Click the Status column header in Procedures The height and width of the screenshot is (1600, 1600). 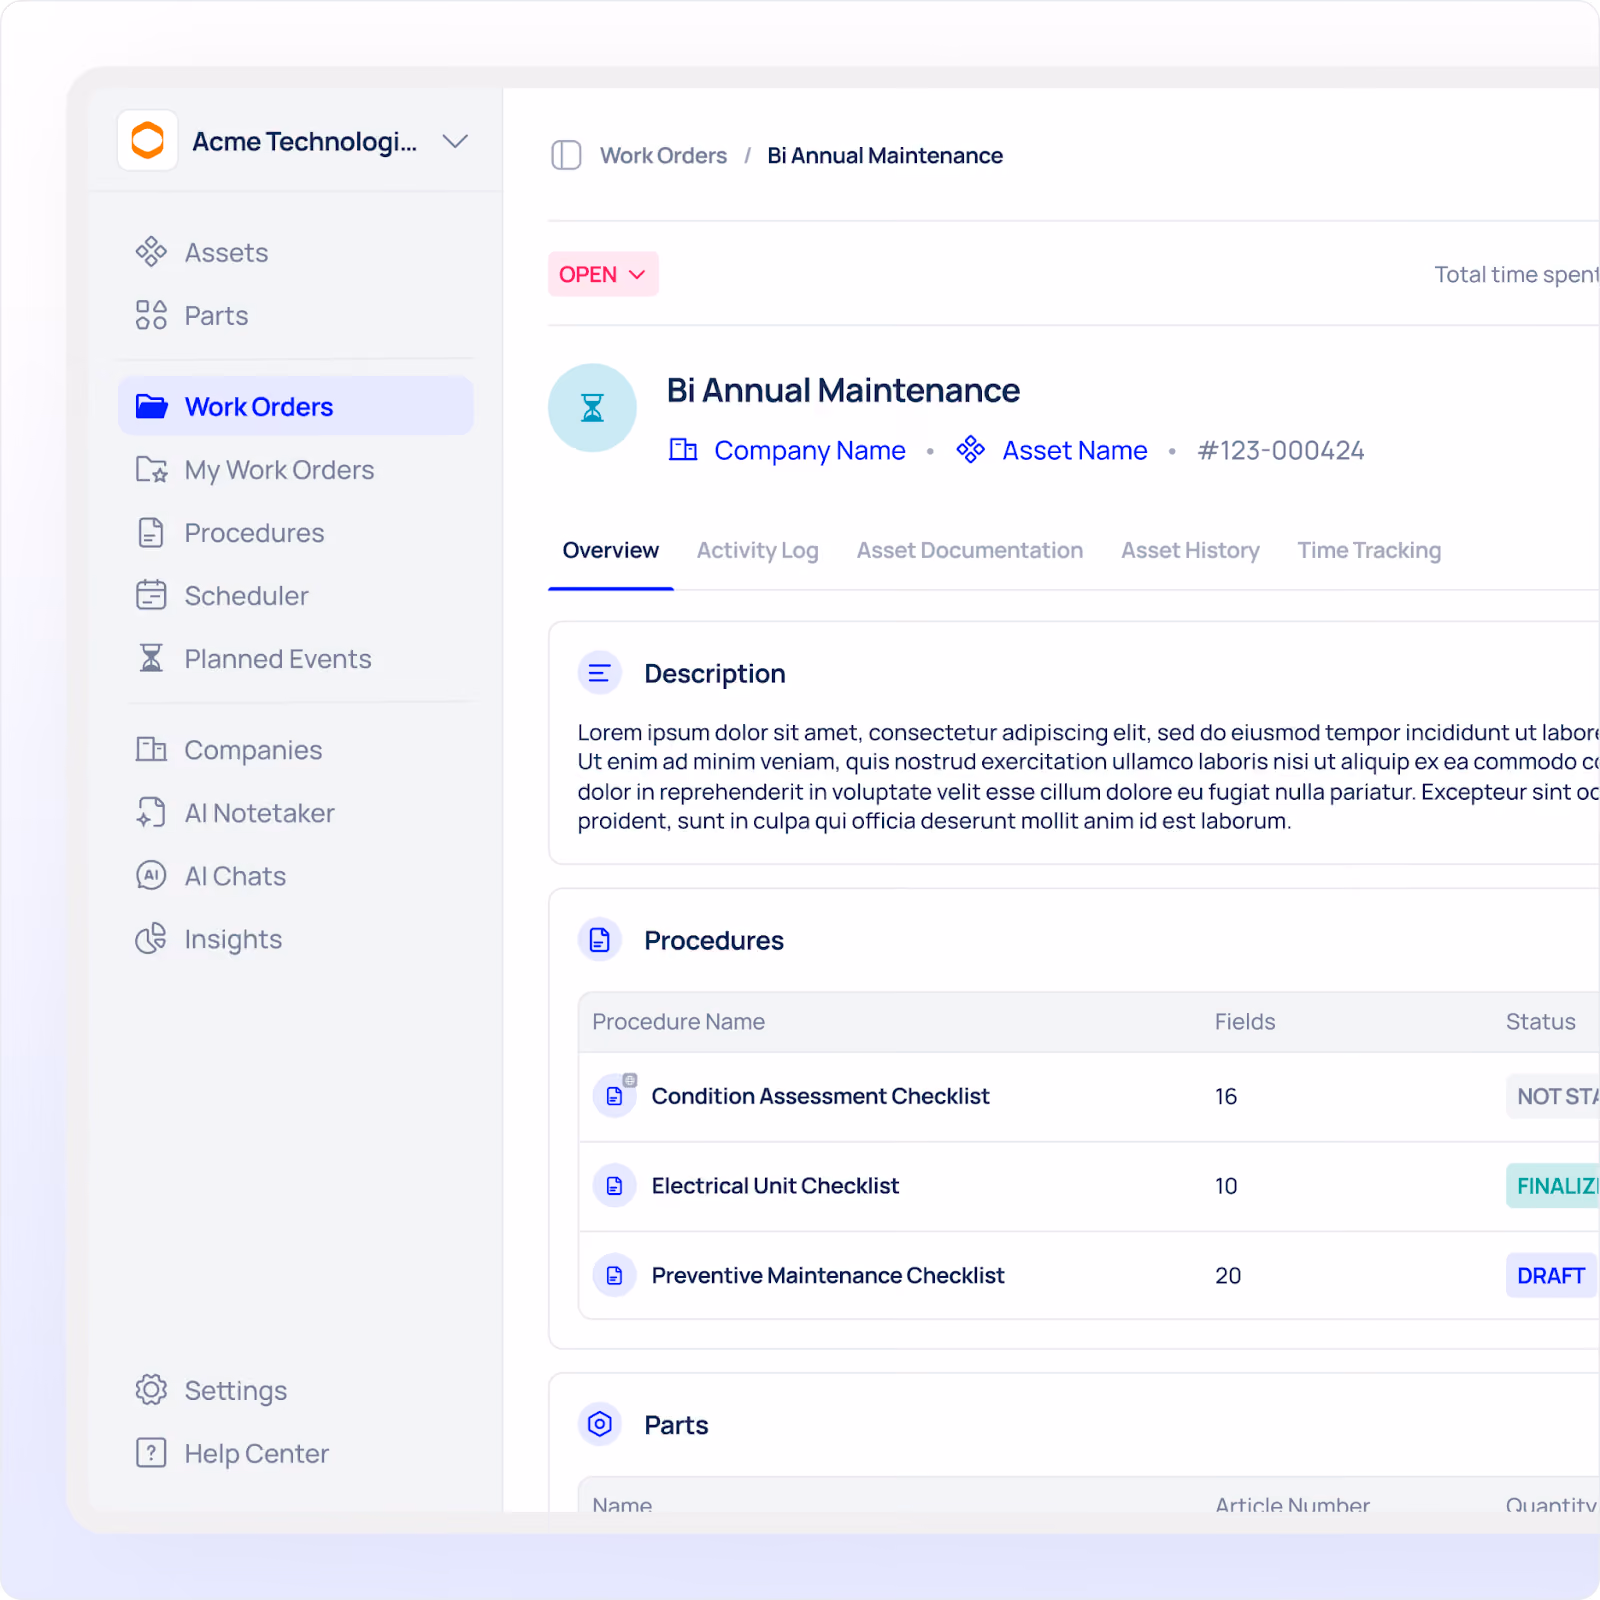[1541, 1021]
